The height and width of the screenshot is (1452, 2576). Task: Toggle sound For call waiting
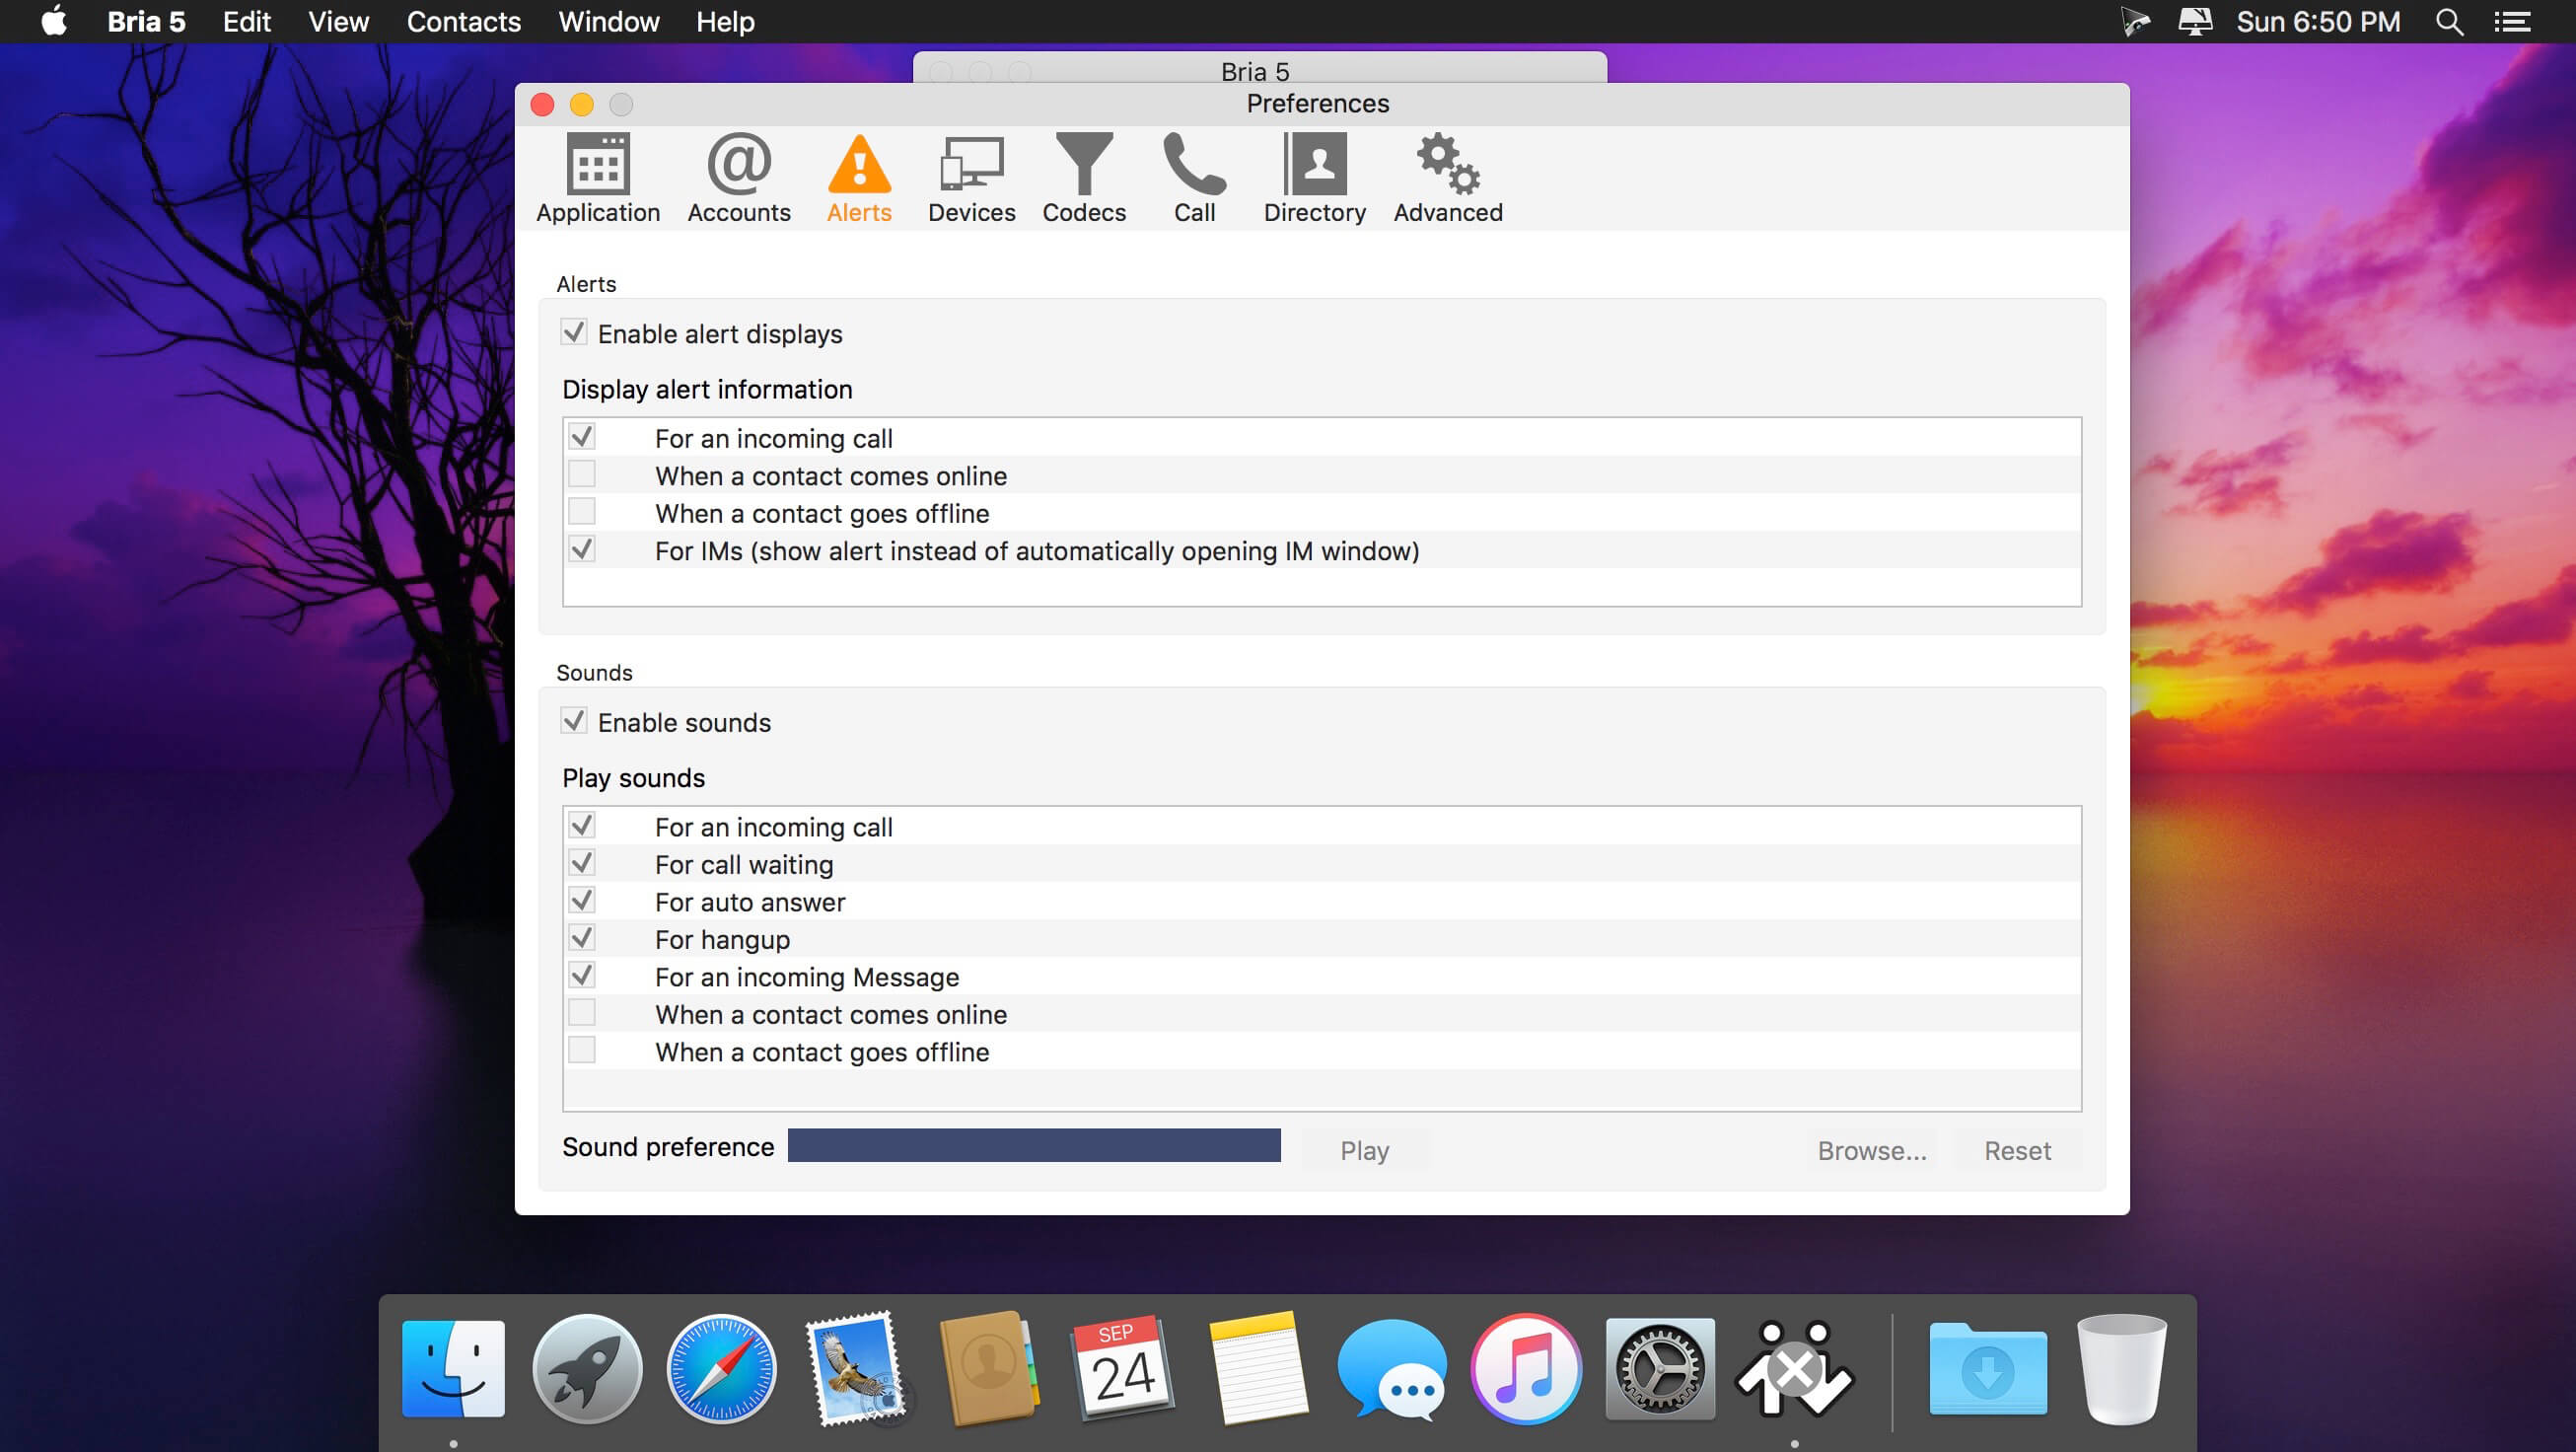tap(582, 863)
